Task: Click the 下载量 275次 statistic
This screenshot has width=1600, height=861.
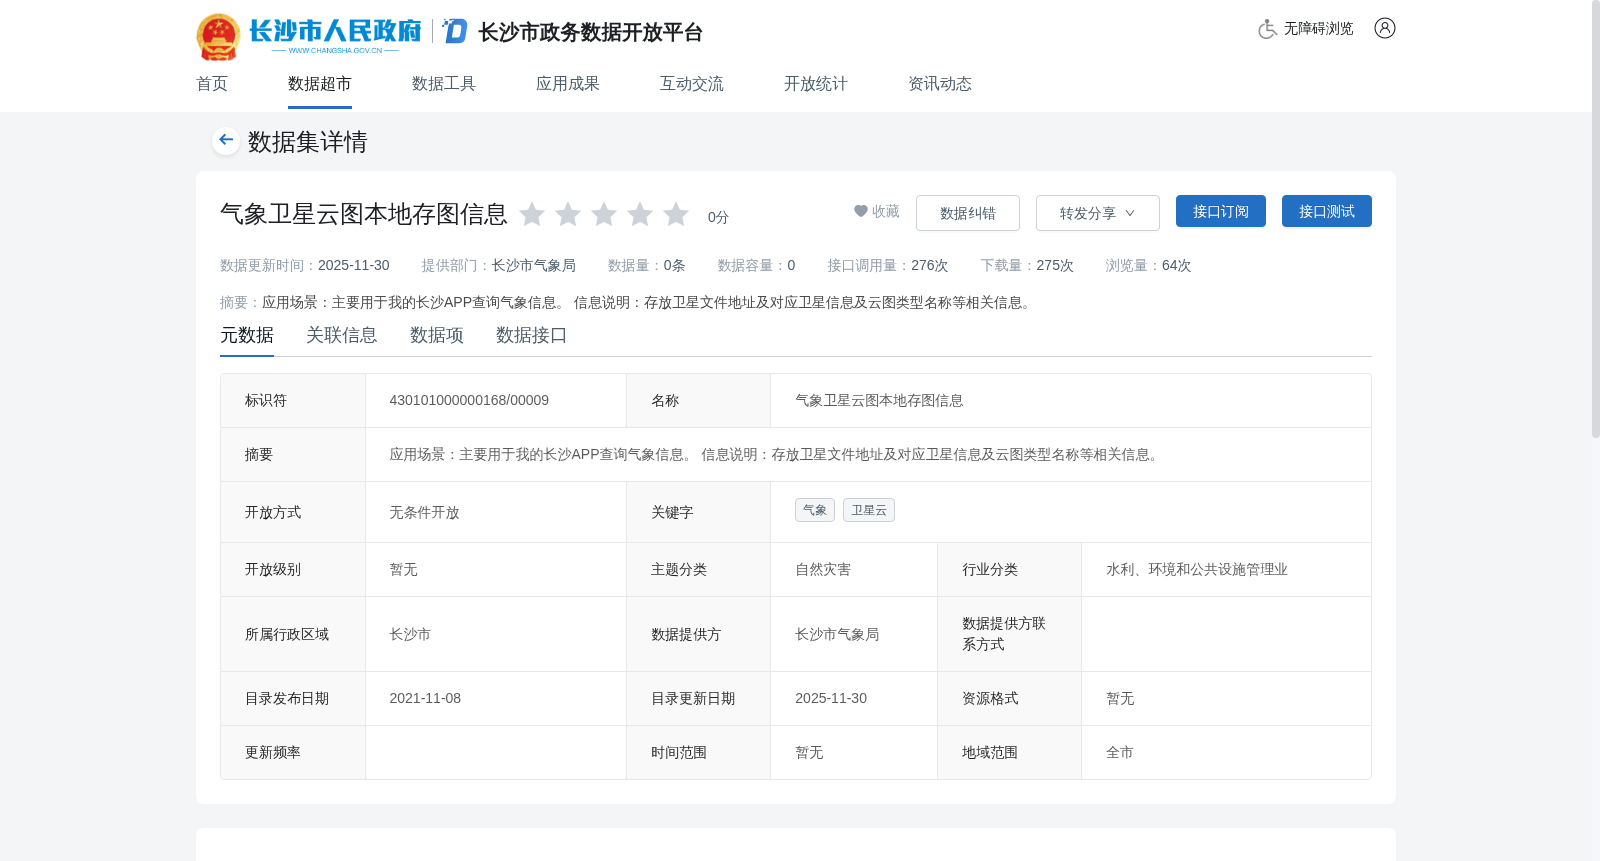Action: coord(1027,265)
